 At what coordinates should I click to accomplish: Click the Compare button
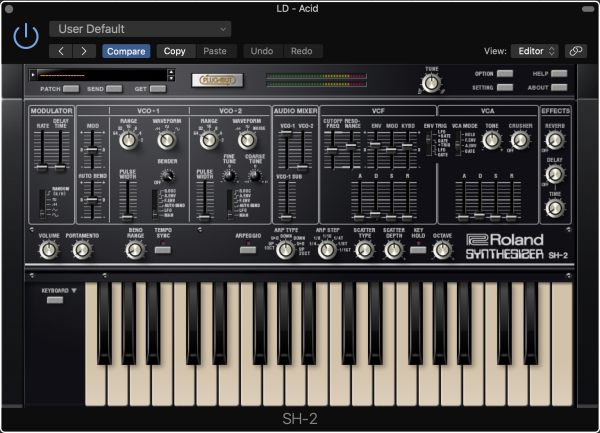pos(126,51)
